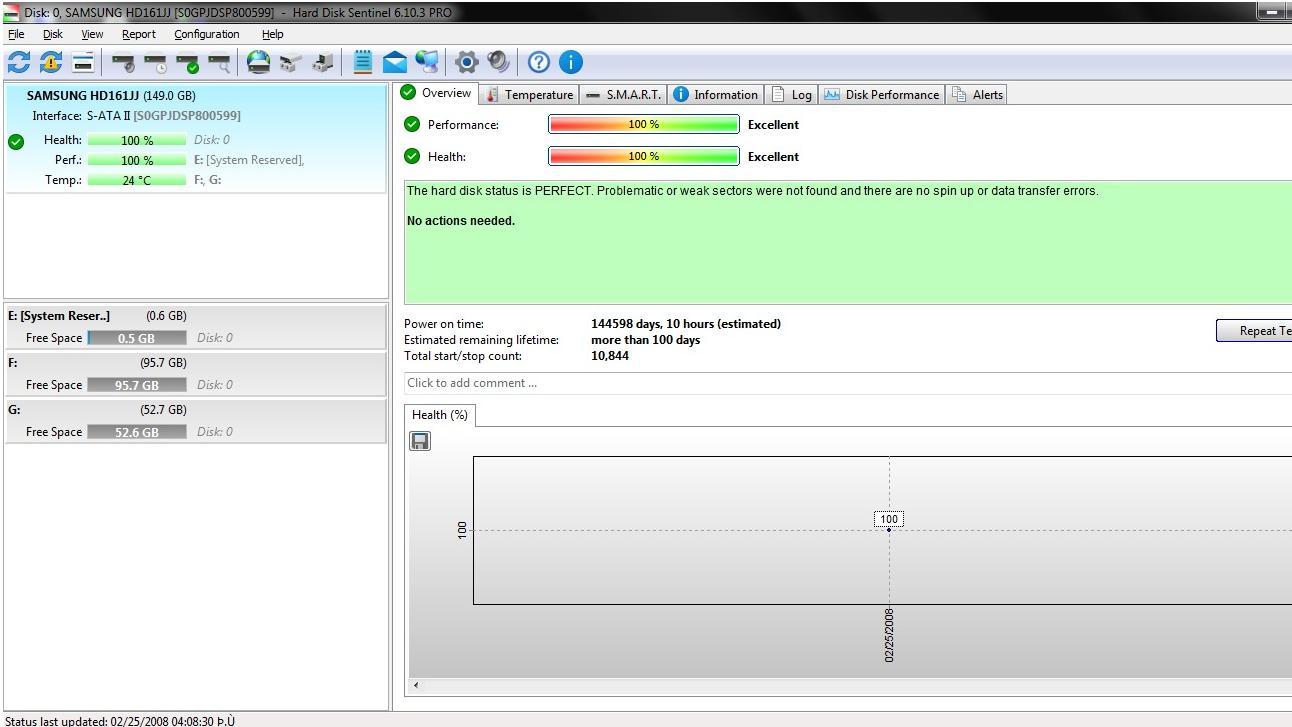Click the F: 95.7 GB free space bar
Image resolution: width=1292 pixels, height=727 pixels.
(x=137, y=385)
